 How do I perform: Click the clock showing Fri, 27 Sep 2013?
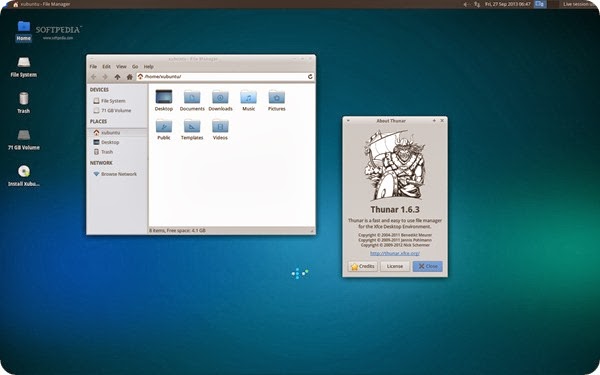[x=508, y=4]
